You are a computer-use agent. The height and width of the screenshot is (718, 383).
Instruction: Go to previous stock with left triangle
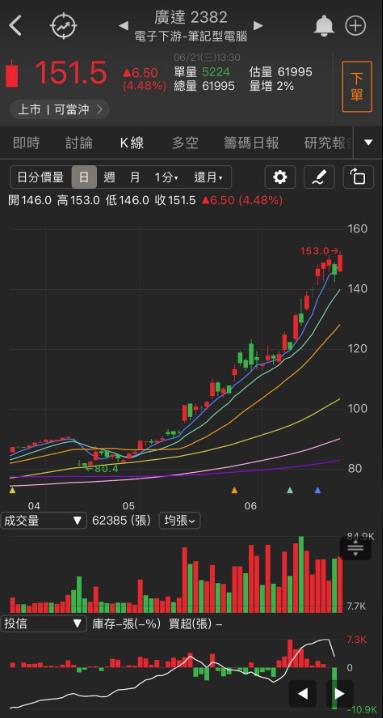click(124, 26)
